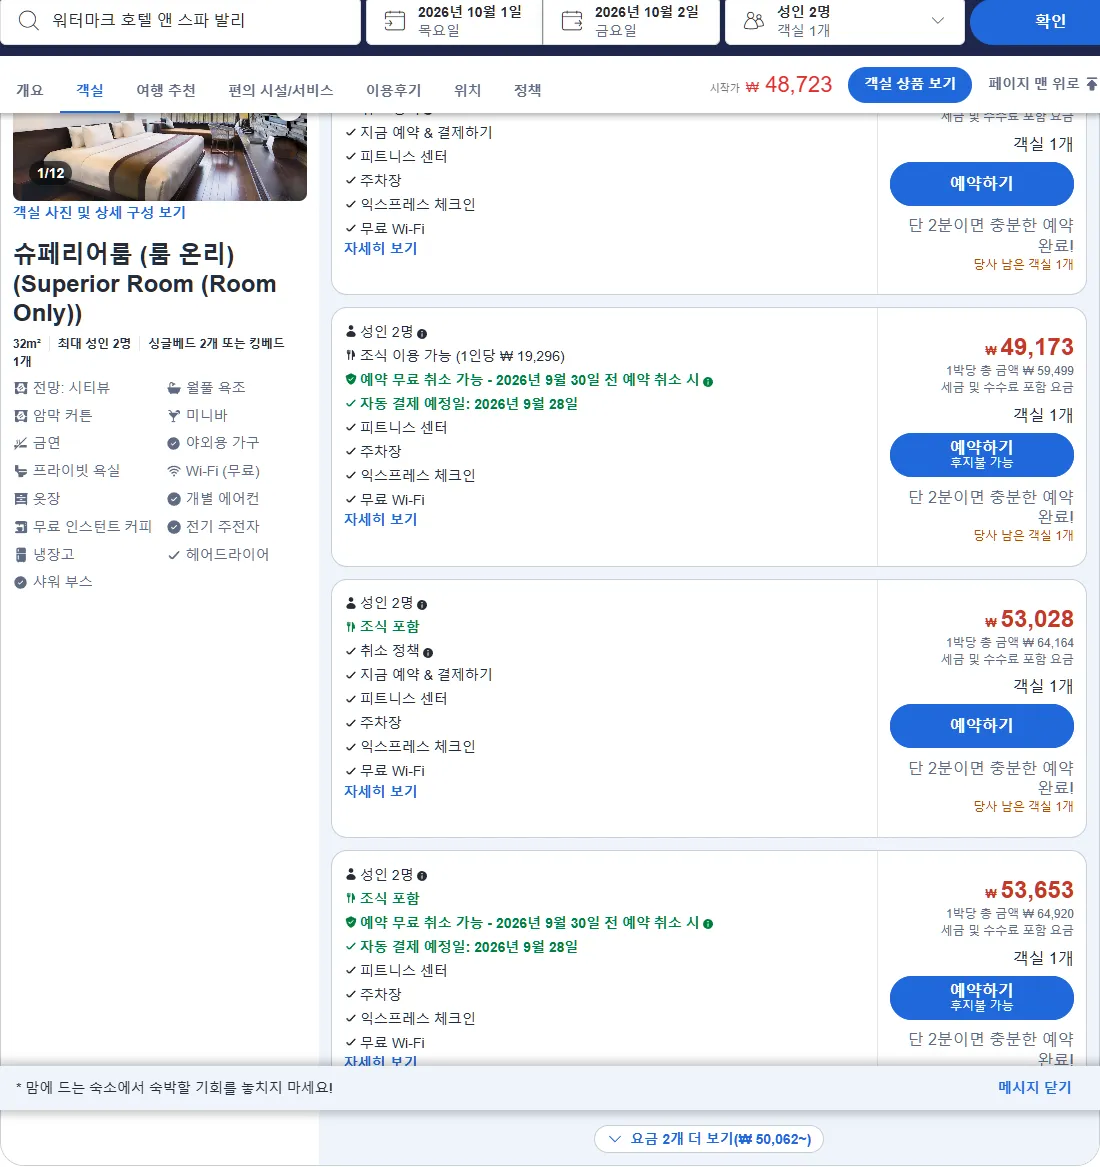Click info icon after free cancellation text in ₩49,173 offer
Image resolution: width=1100 pixels, height=1167 pixels.
tap(708, 382)
